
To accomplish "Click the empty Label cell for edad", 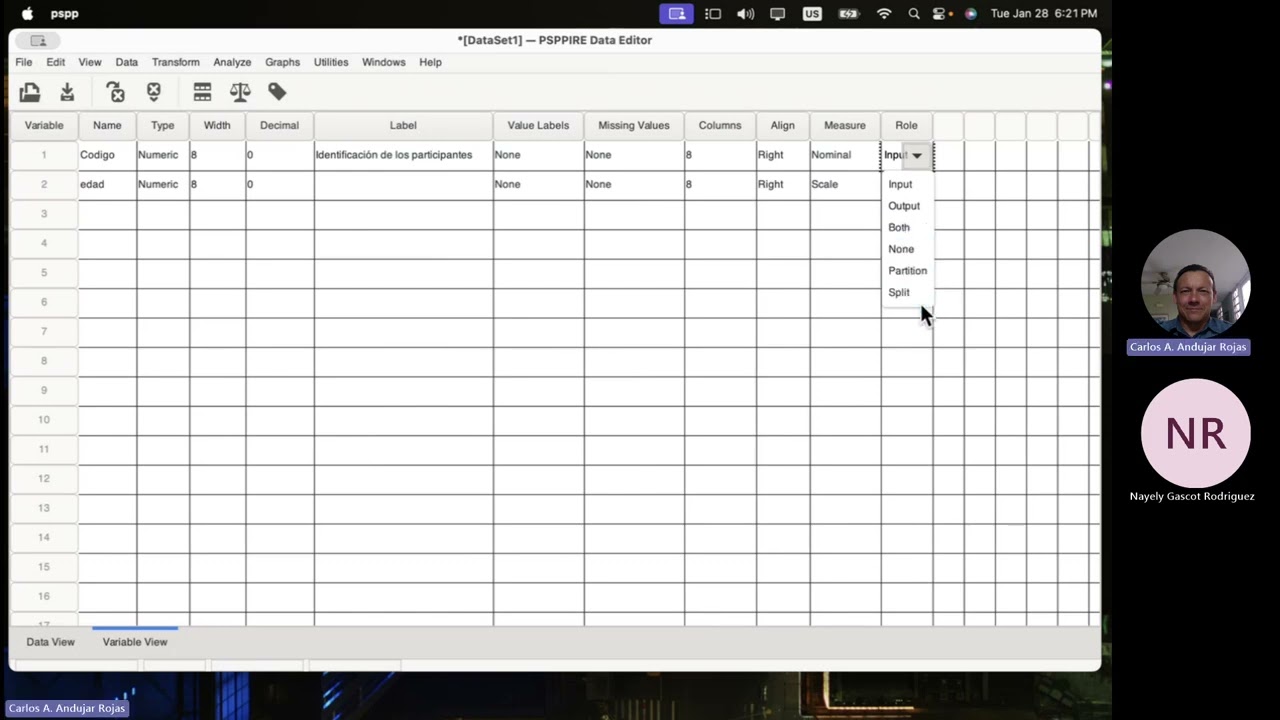I will pyautogui.click(x=403, y=184).
